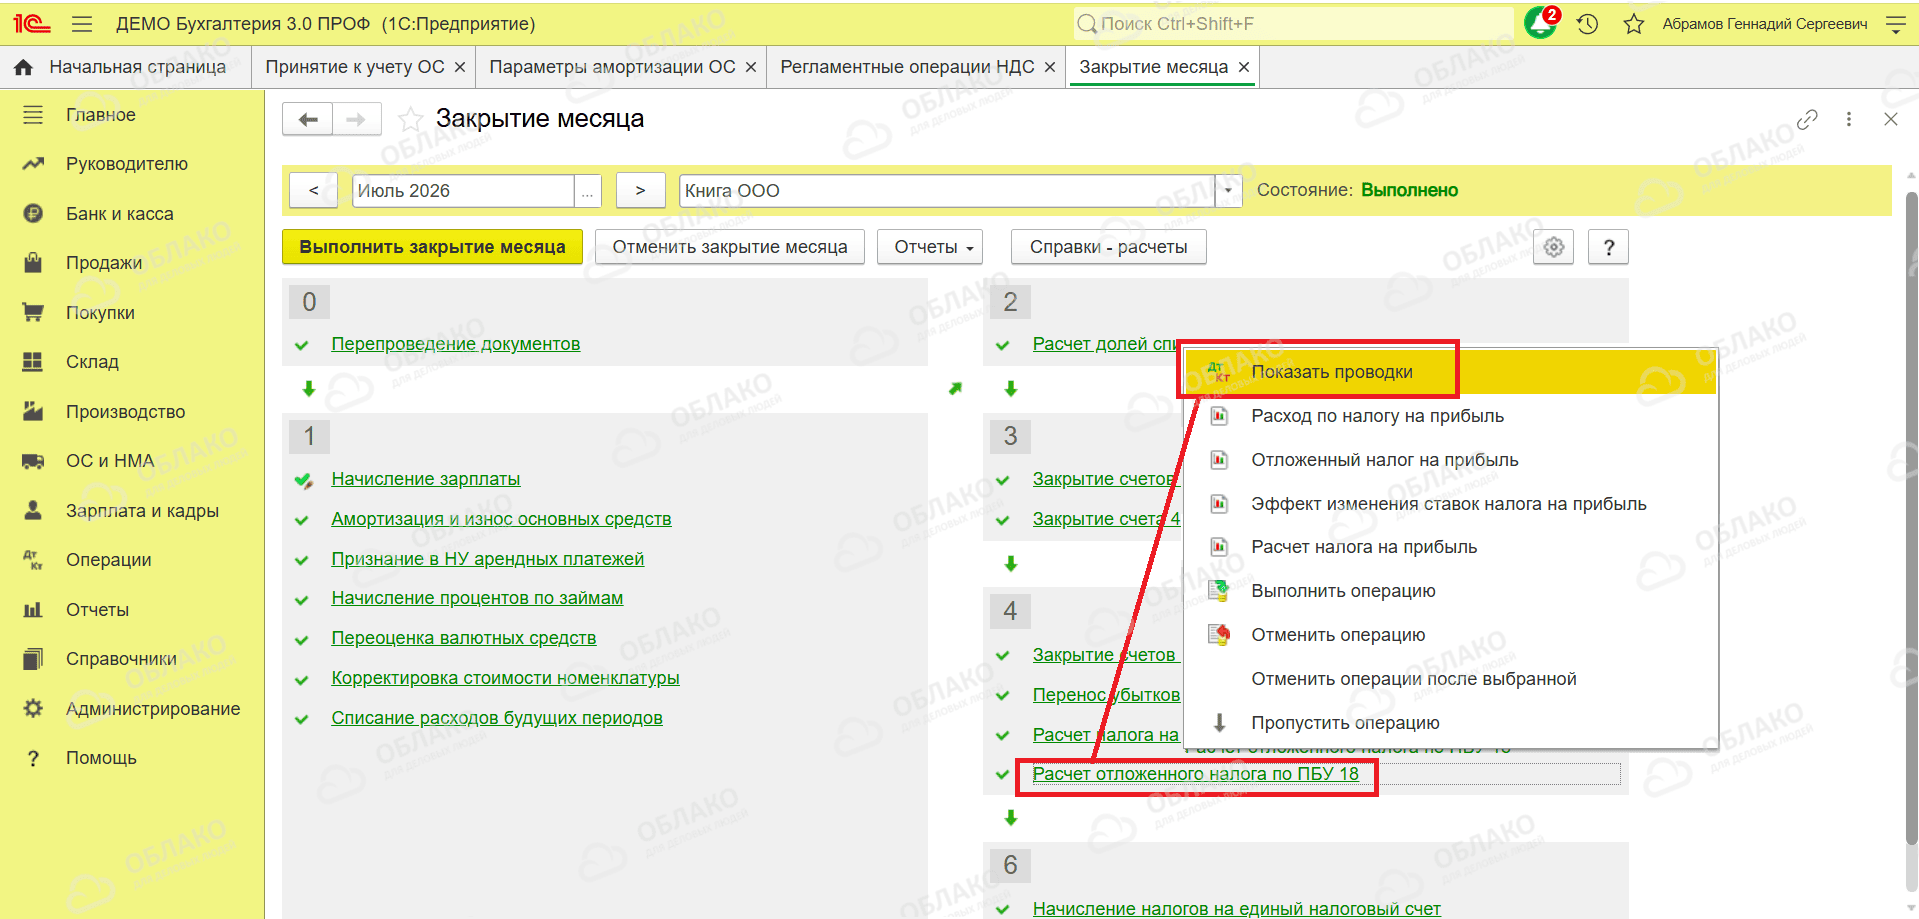Image resolution: width=1919 pixels, height=919 pixels.
Task: Open the form's more actions menu
Action: [x=1849, y=119]
